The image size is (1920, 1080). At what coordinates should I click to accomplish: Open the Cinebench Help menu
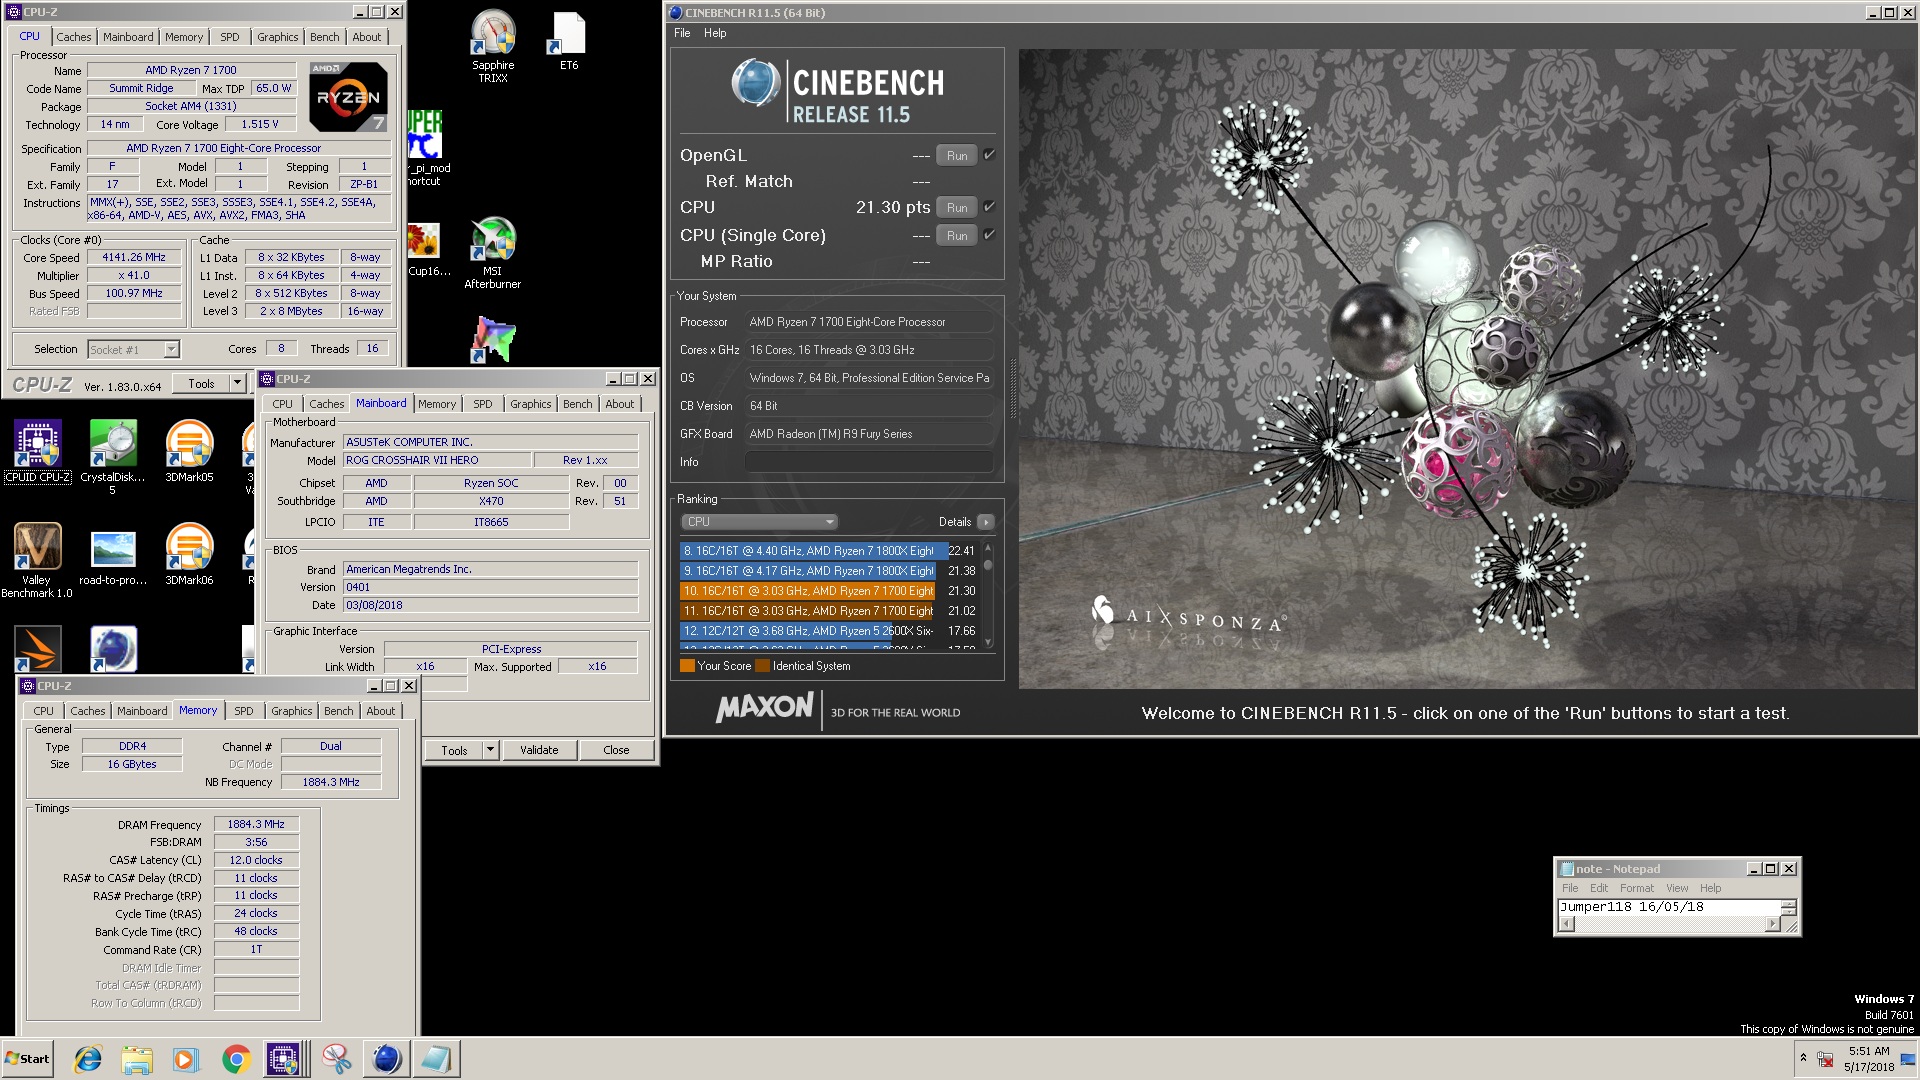715,33
